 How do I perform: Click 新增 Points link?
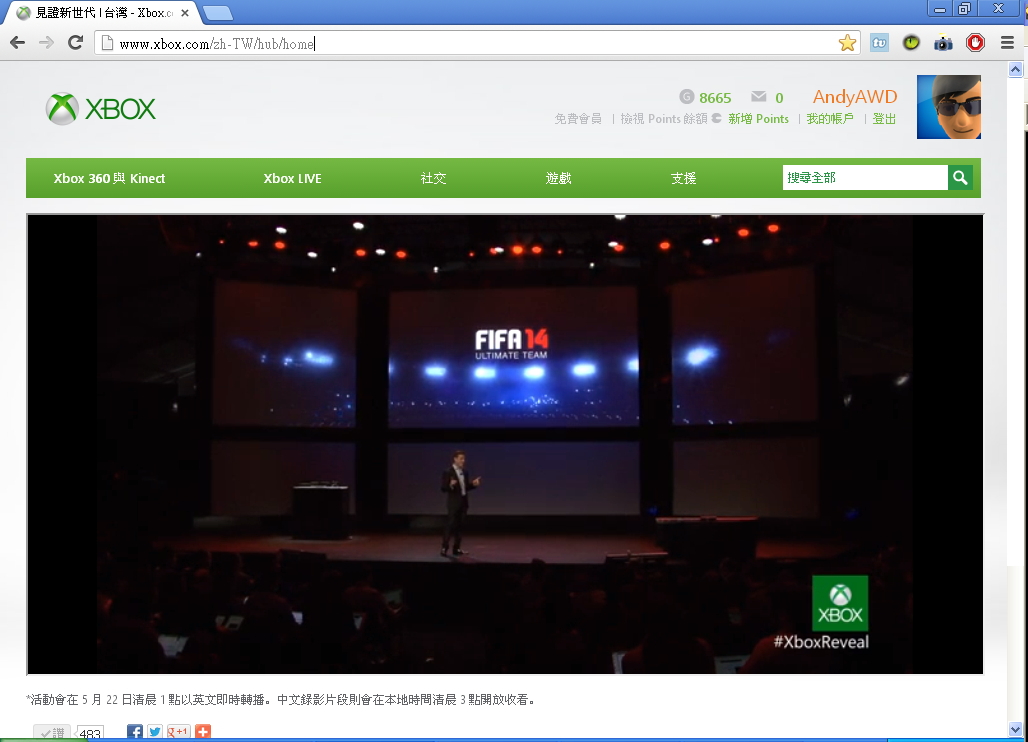tap(759, 119)
